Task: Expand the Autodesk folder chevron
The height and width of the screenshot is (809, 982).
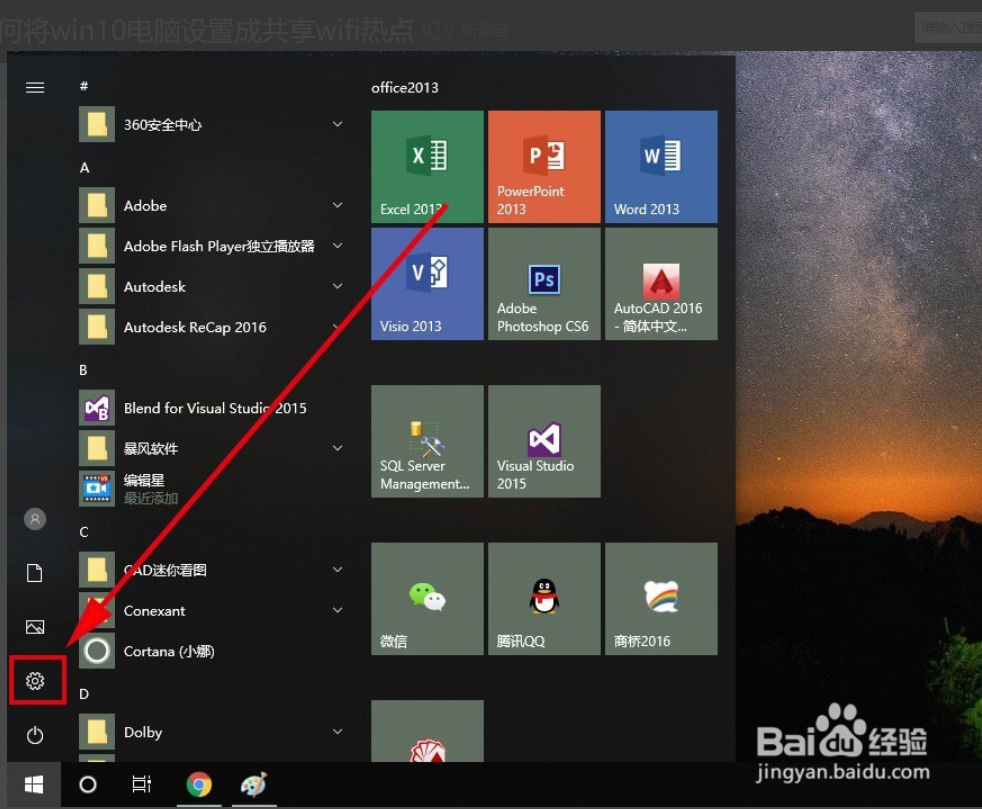Action: pyautogui.click(x=338, y=286)
